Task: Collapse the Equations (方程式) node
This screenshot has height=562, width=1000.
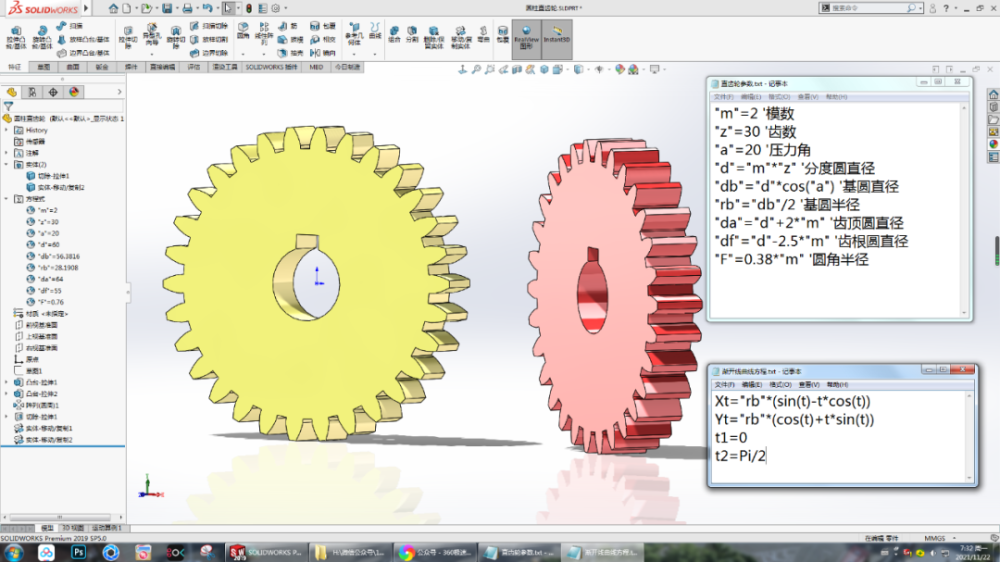Action: point(7,199)
